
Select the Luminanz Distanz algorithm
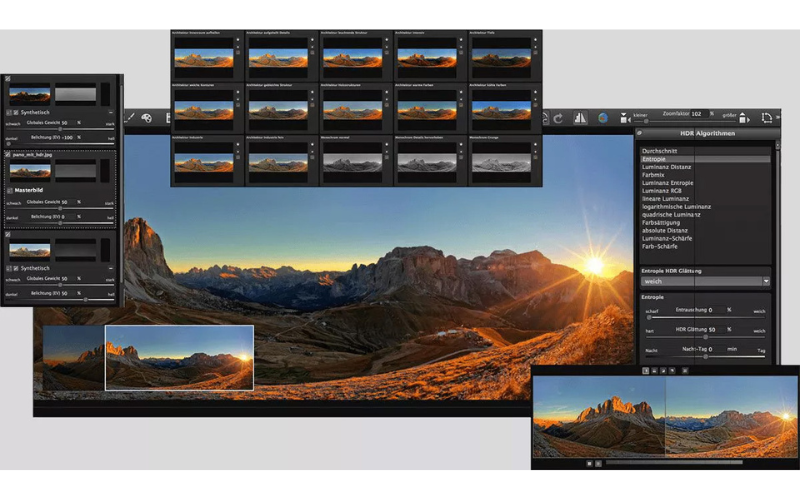click(705, 167)
